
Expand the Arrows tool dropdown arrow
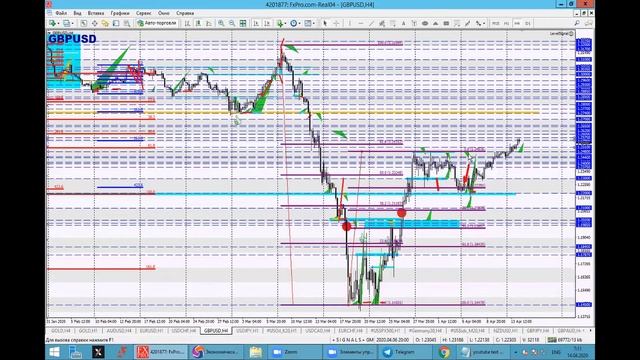(x=484, y=24)
